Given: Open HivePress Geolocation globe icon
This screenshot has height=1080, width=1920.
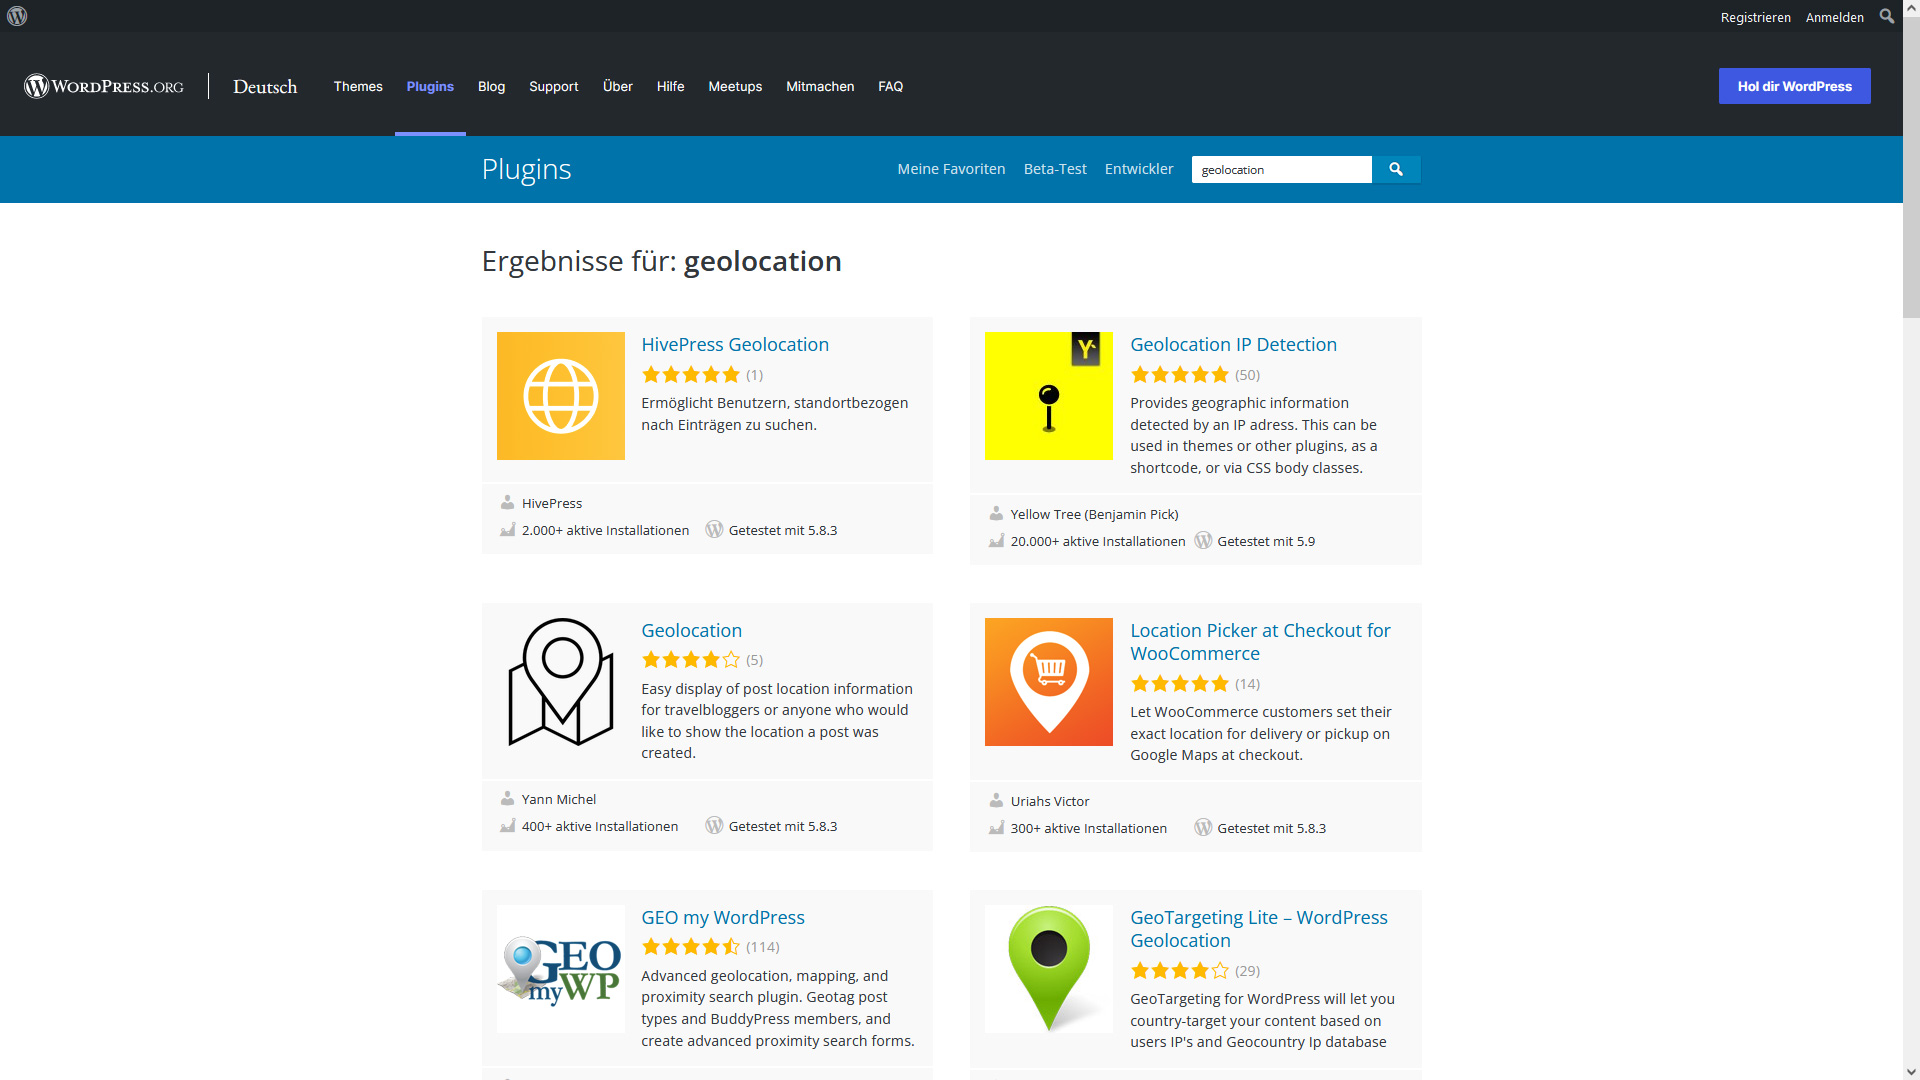Looking at the screenshot, I should (561, 396).
